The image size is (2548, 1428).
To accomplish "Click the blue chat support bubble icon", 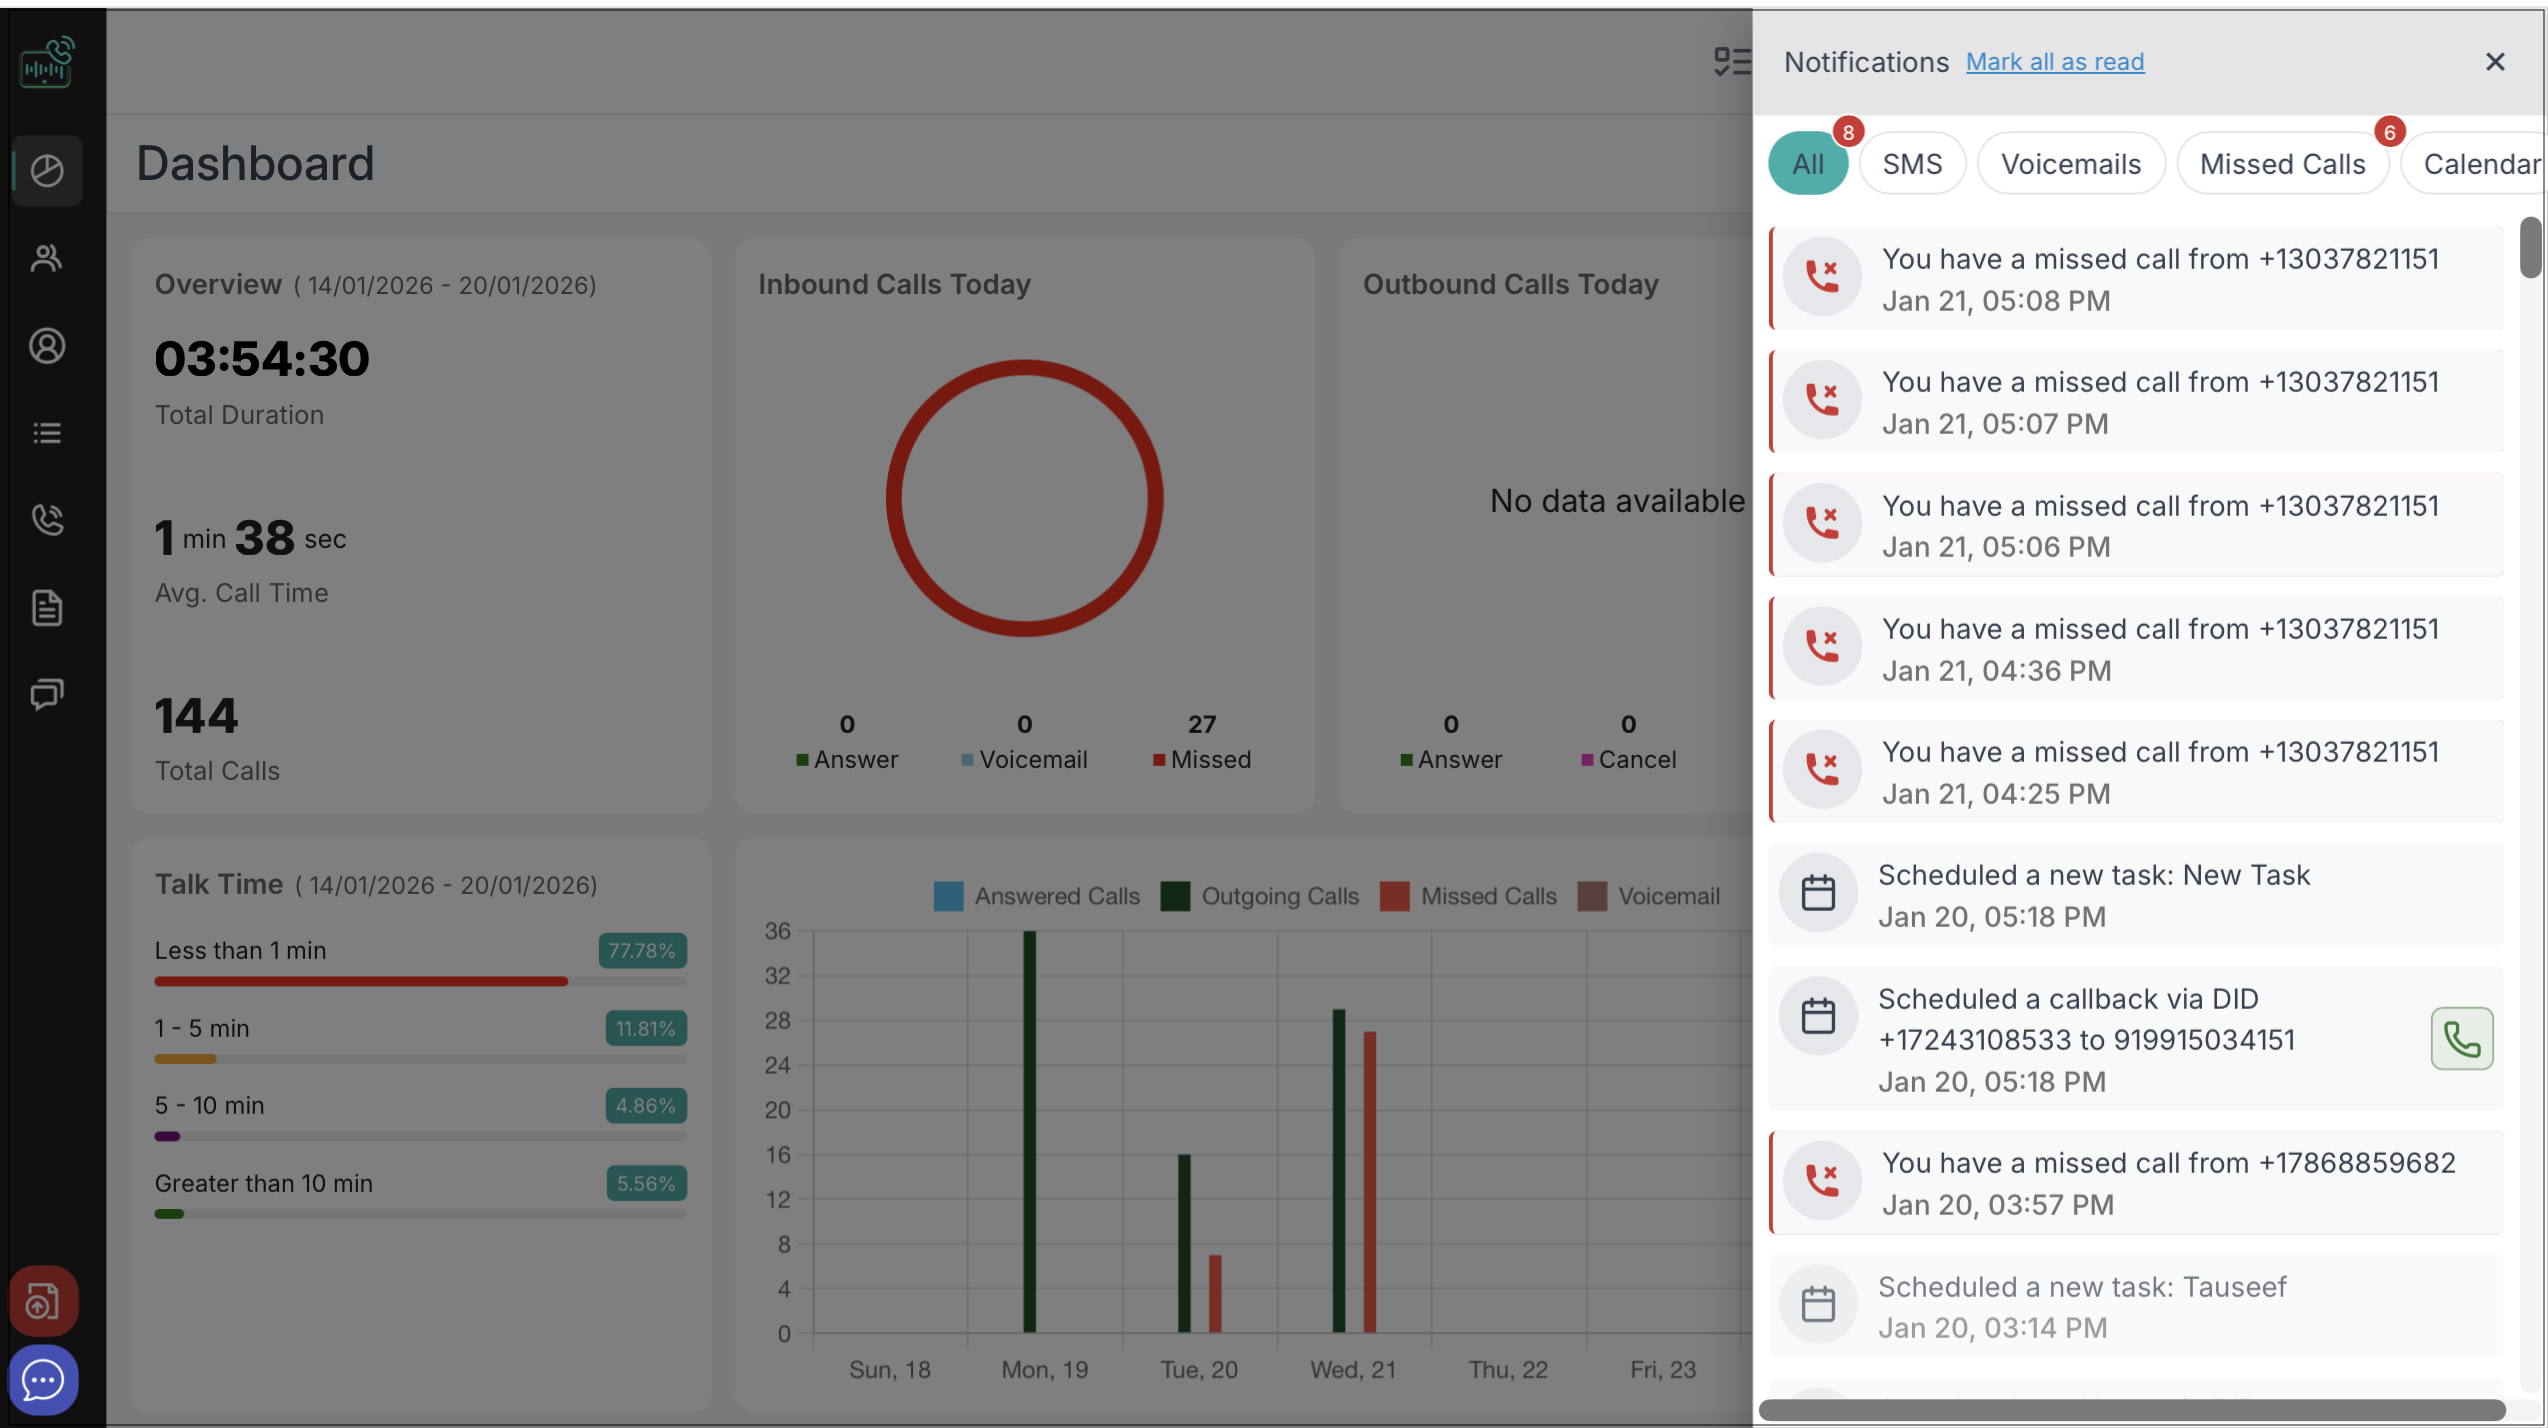I will click(x=43, y=1381).
